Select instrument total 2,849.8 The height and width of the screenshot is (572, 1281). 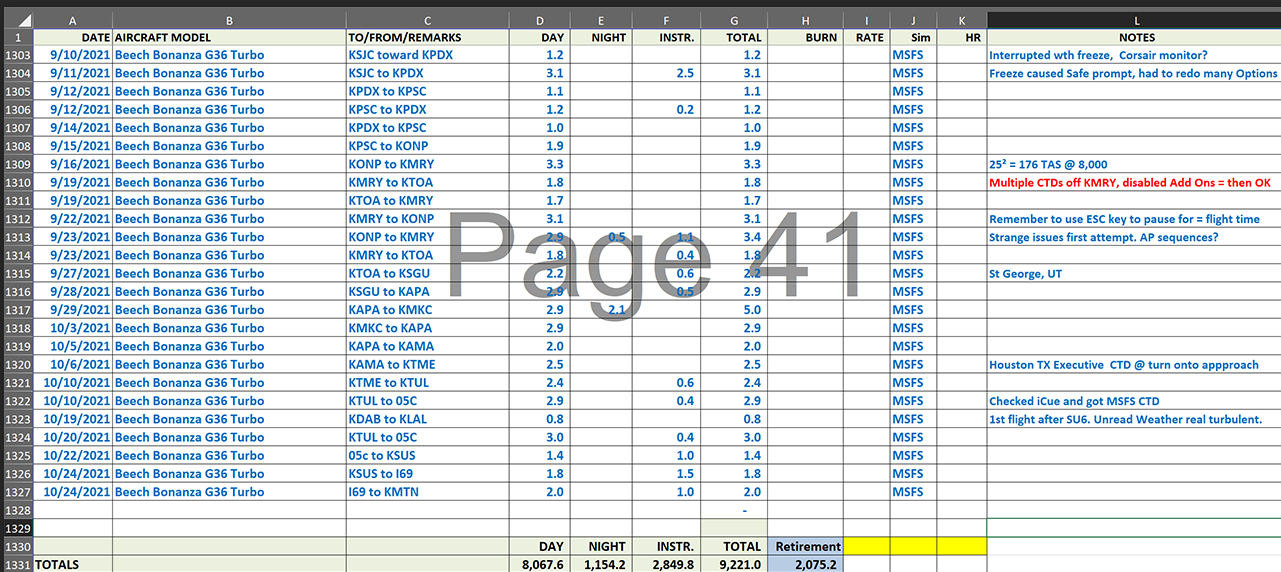tap(666, 564)
